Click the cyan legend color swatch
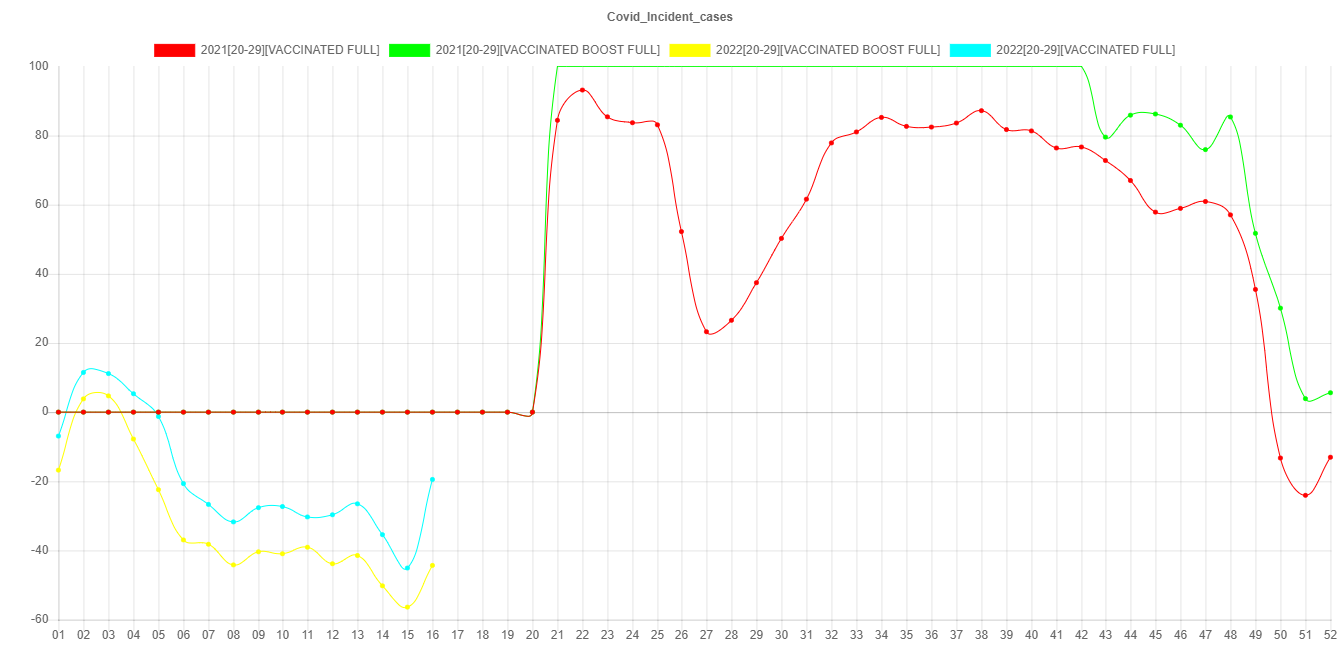 coord(969,50)
